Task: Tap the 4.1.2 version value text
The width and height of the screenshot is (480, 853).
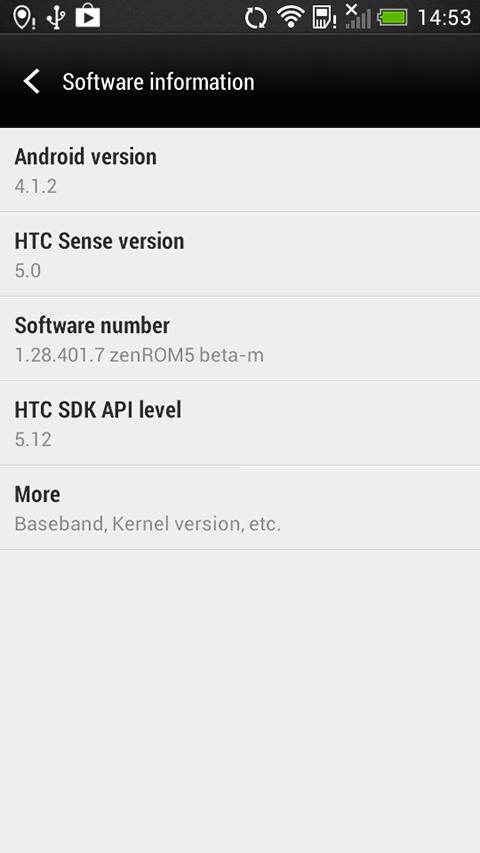Action: [35, 186]
